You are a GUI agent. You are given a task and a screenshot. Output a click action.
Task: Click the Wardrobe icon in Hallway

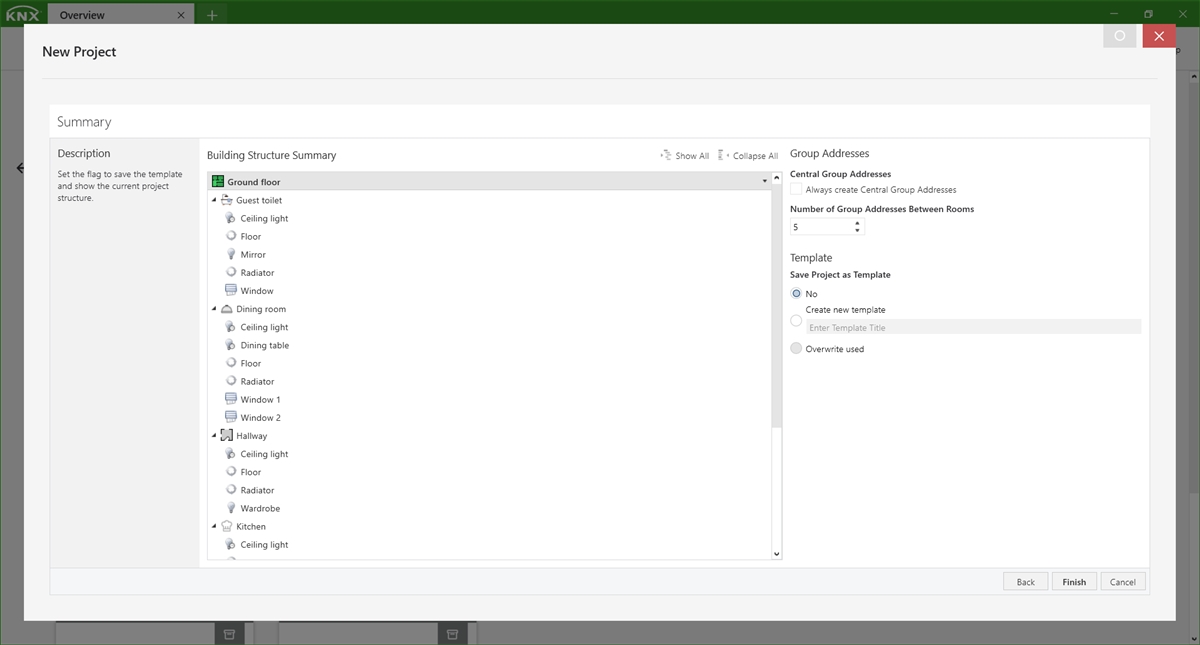230,507
